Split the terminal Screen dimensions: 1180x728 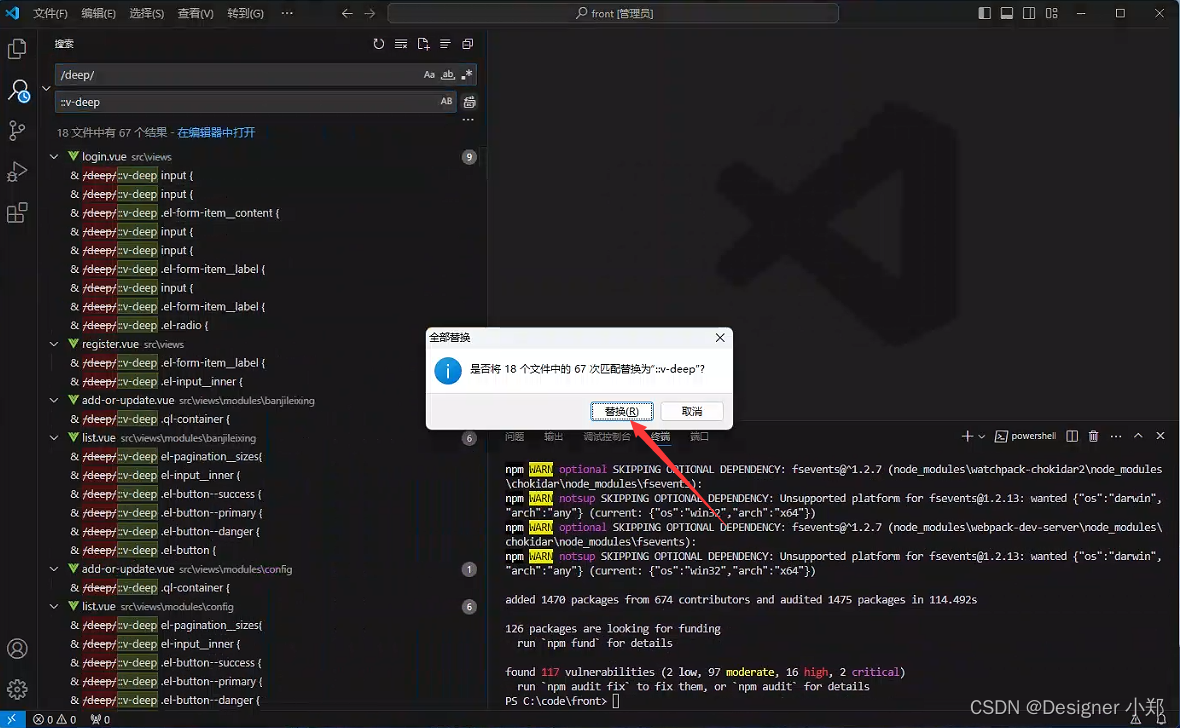point(1072,436)
